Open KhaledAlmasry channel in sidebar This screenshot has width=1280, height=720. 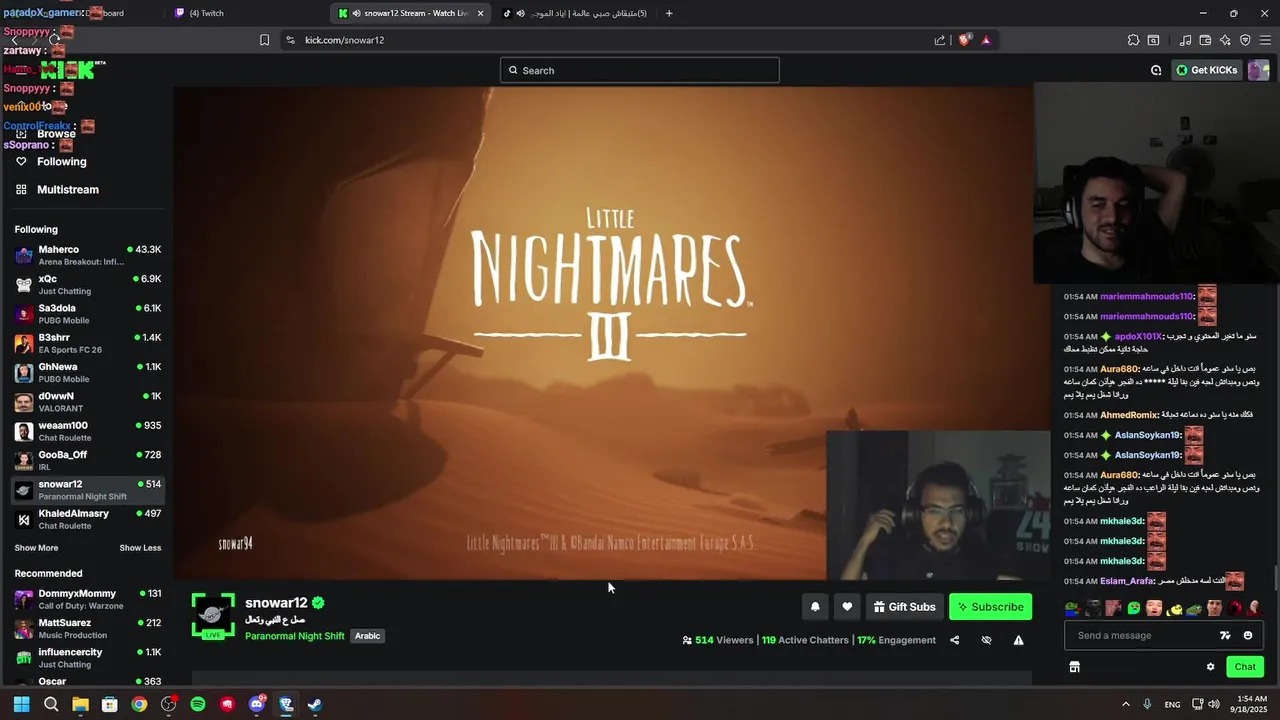coord(88,519)
